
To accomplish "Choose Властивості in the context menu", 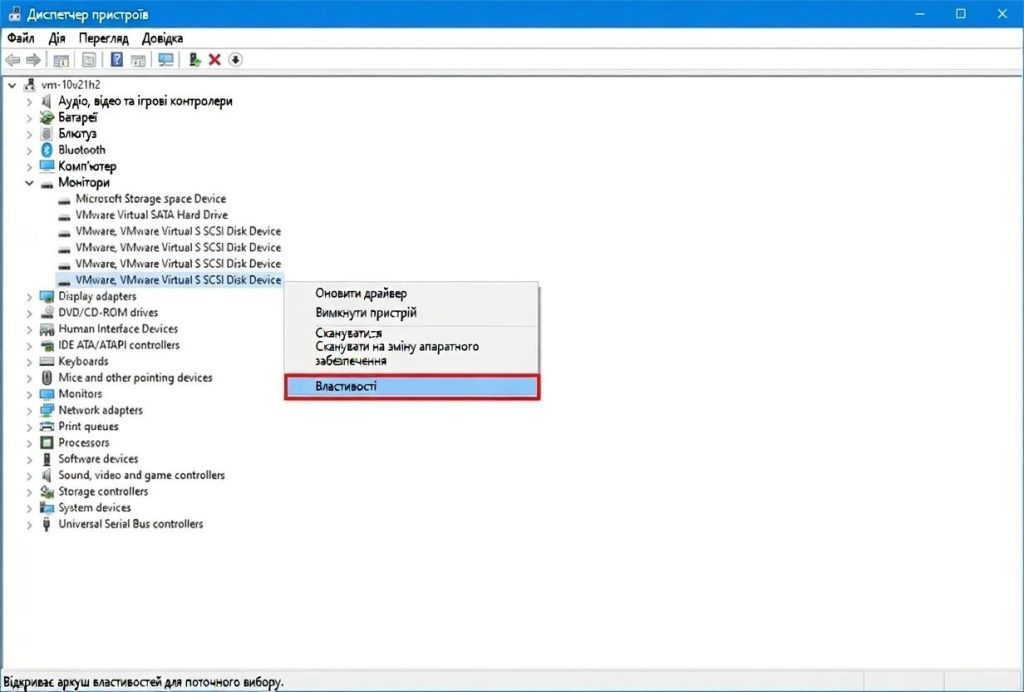I will tap(412, 387).
